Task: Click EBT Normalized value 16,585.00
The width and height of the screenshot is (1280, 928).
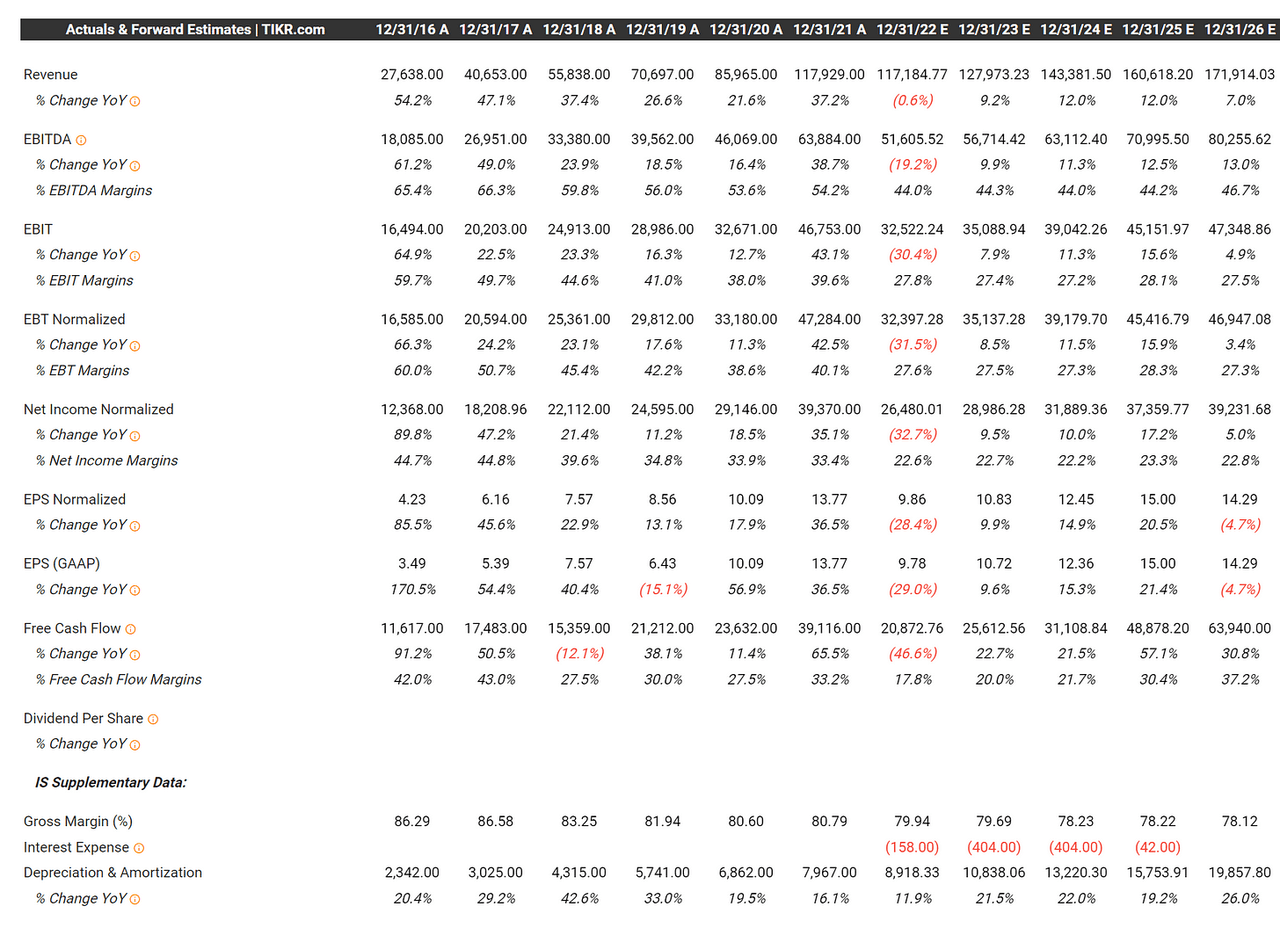Action: [411, 320]
